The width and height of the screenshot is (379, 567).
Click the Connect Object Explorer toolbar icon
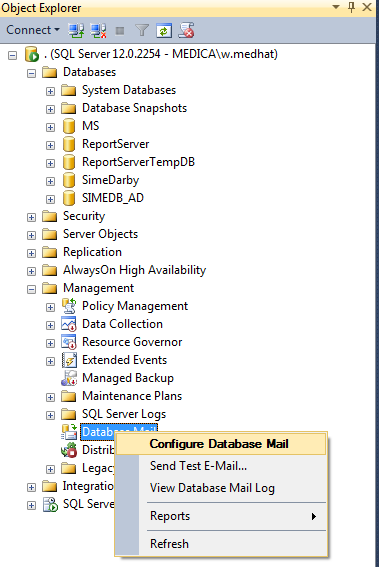[76, 30]
